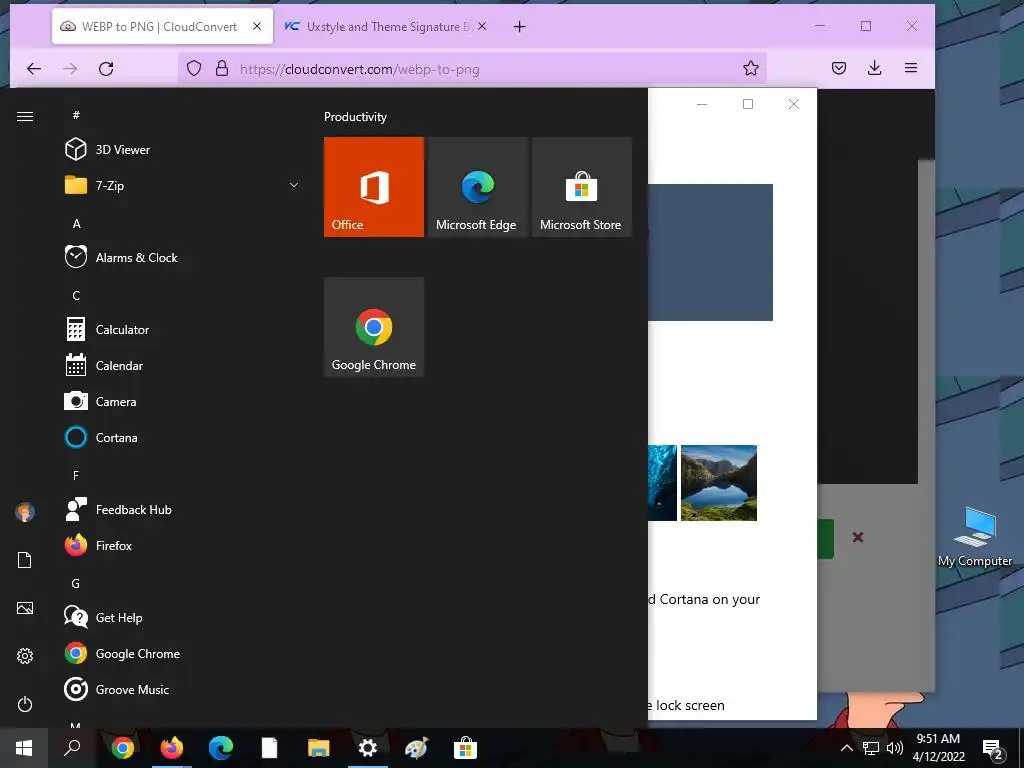The image size is (1024, 768).
Task: Open Edge from the taskbar
Action: (x=221, y=748)
